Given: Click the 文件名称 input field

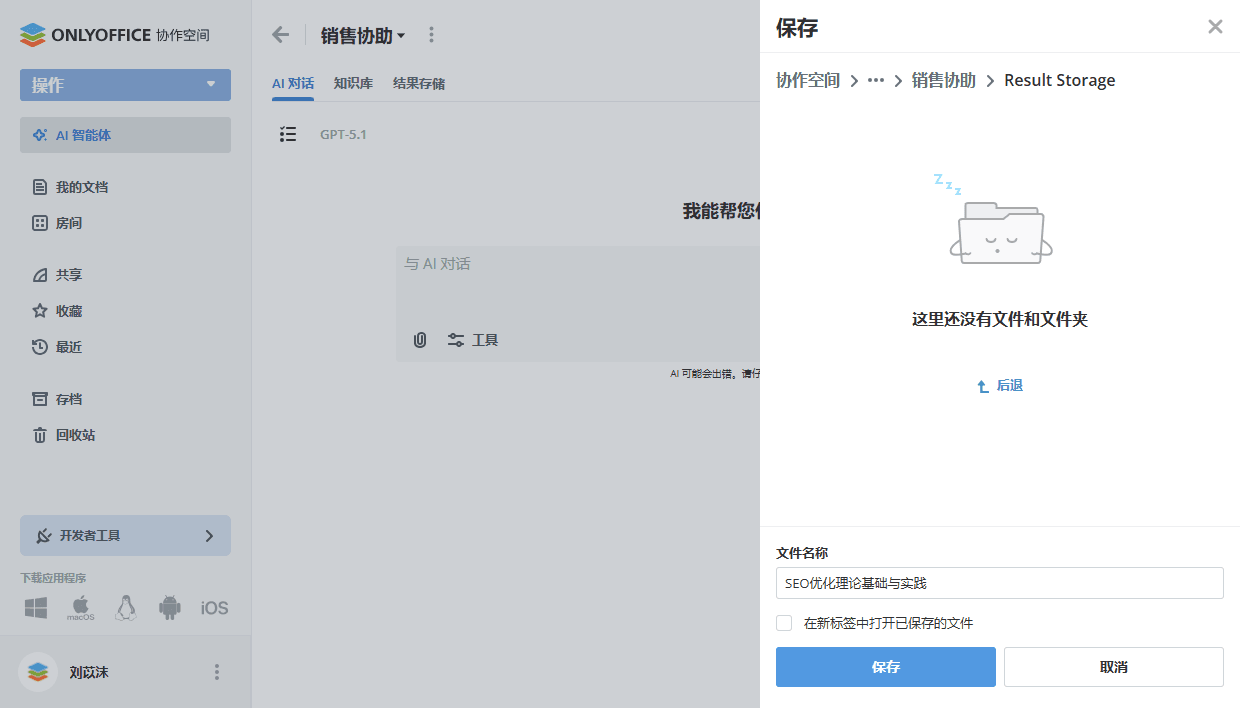Looking at the screenshot, I should coord(999,583).
